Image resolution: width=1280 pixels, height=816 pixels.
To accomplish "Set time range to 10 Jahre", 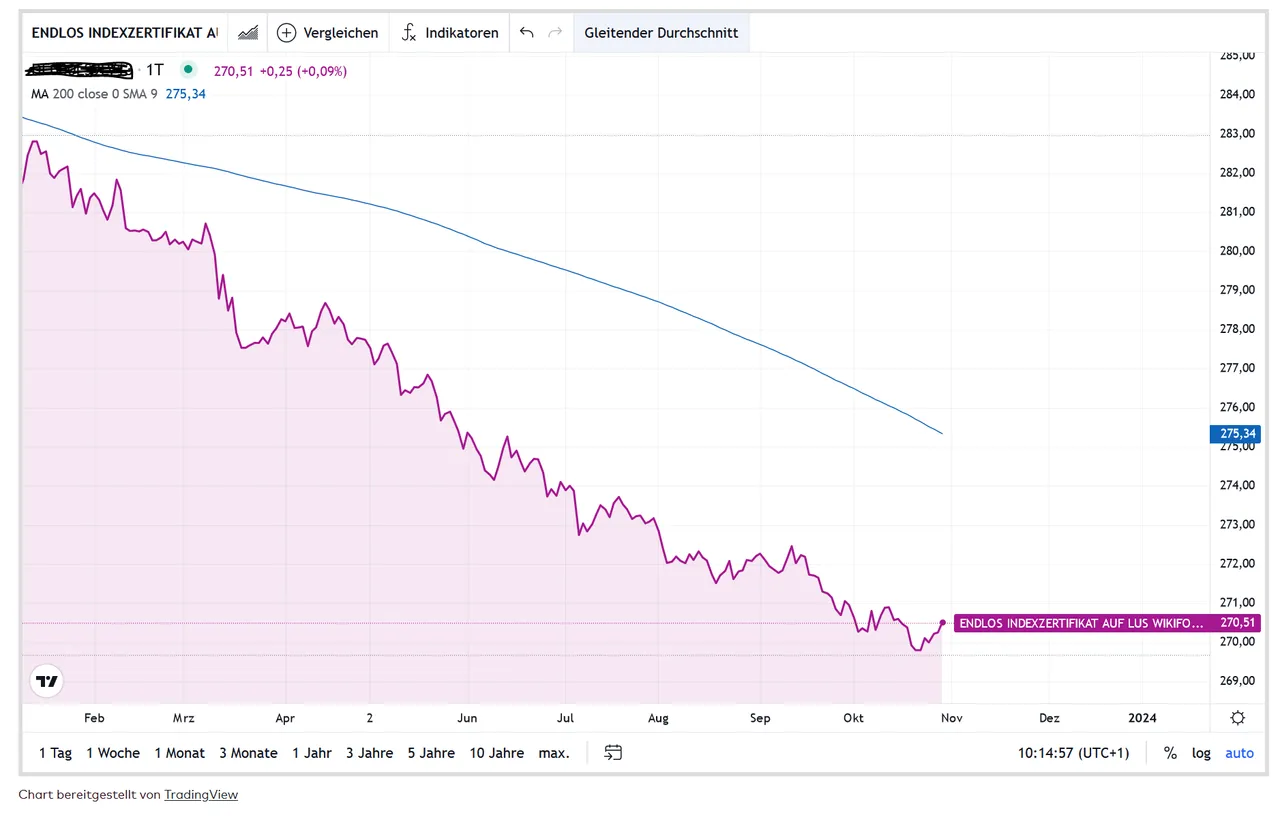I will 497,753.
